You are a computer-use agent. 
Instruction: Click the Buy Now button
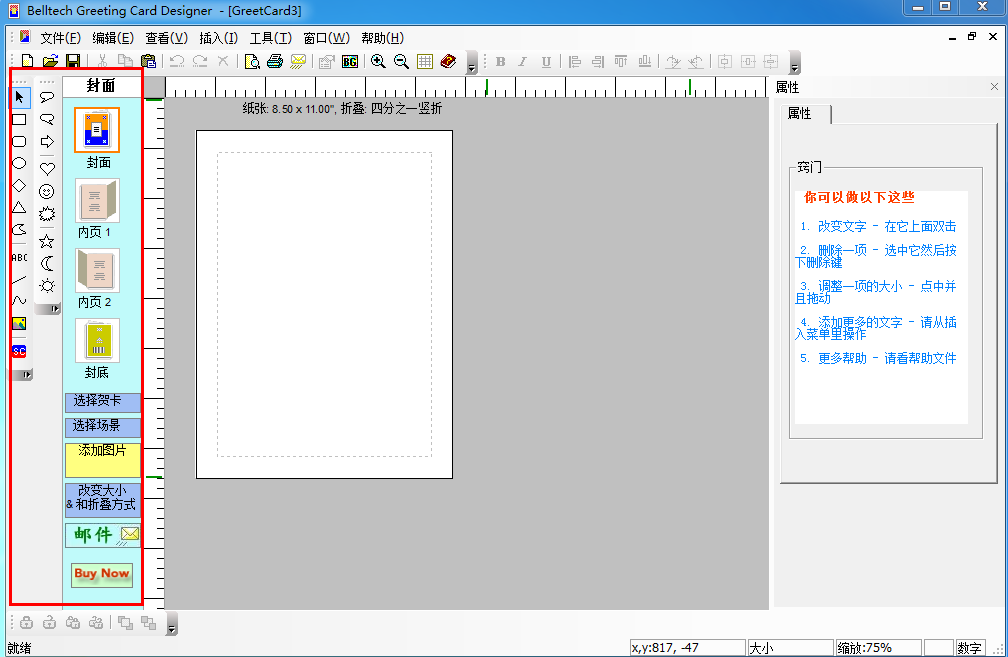click(102, 574)
